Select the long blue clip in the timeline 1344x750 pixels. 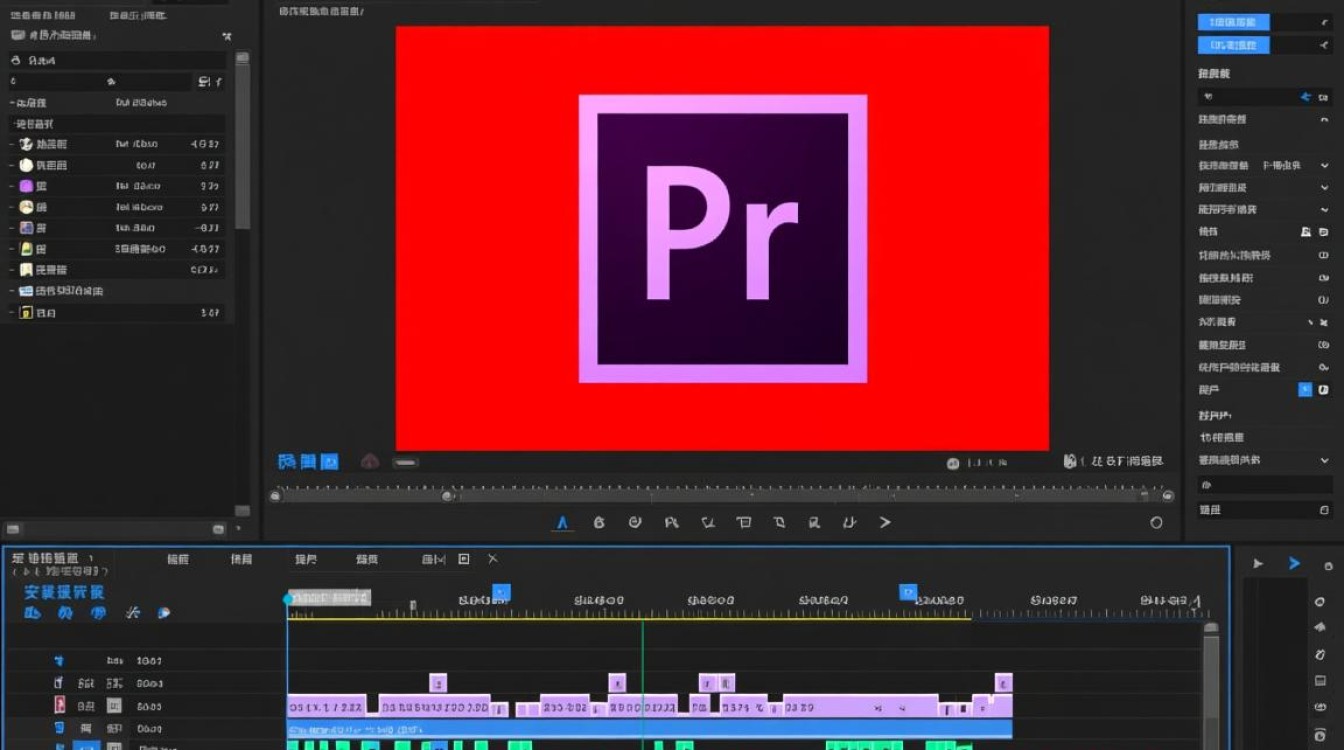[649, 729]
